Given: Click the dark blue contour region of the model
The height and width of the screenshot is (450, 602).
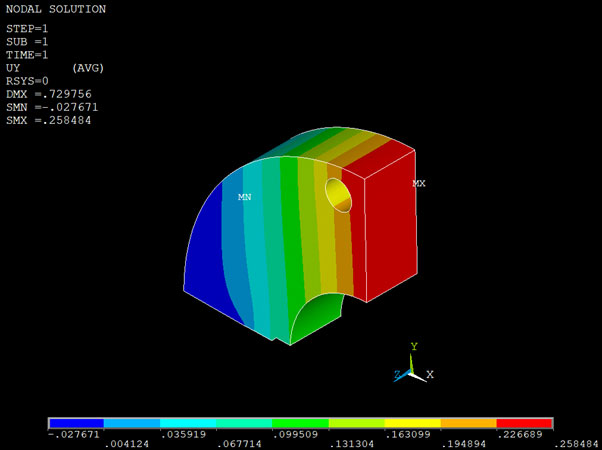Looking at the screenshot, I should click(205, 253).
